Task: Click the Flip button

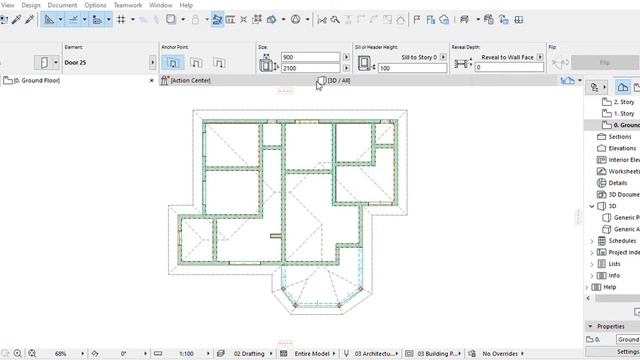Action: (x=605, y=62)
